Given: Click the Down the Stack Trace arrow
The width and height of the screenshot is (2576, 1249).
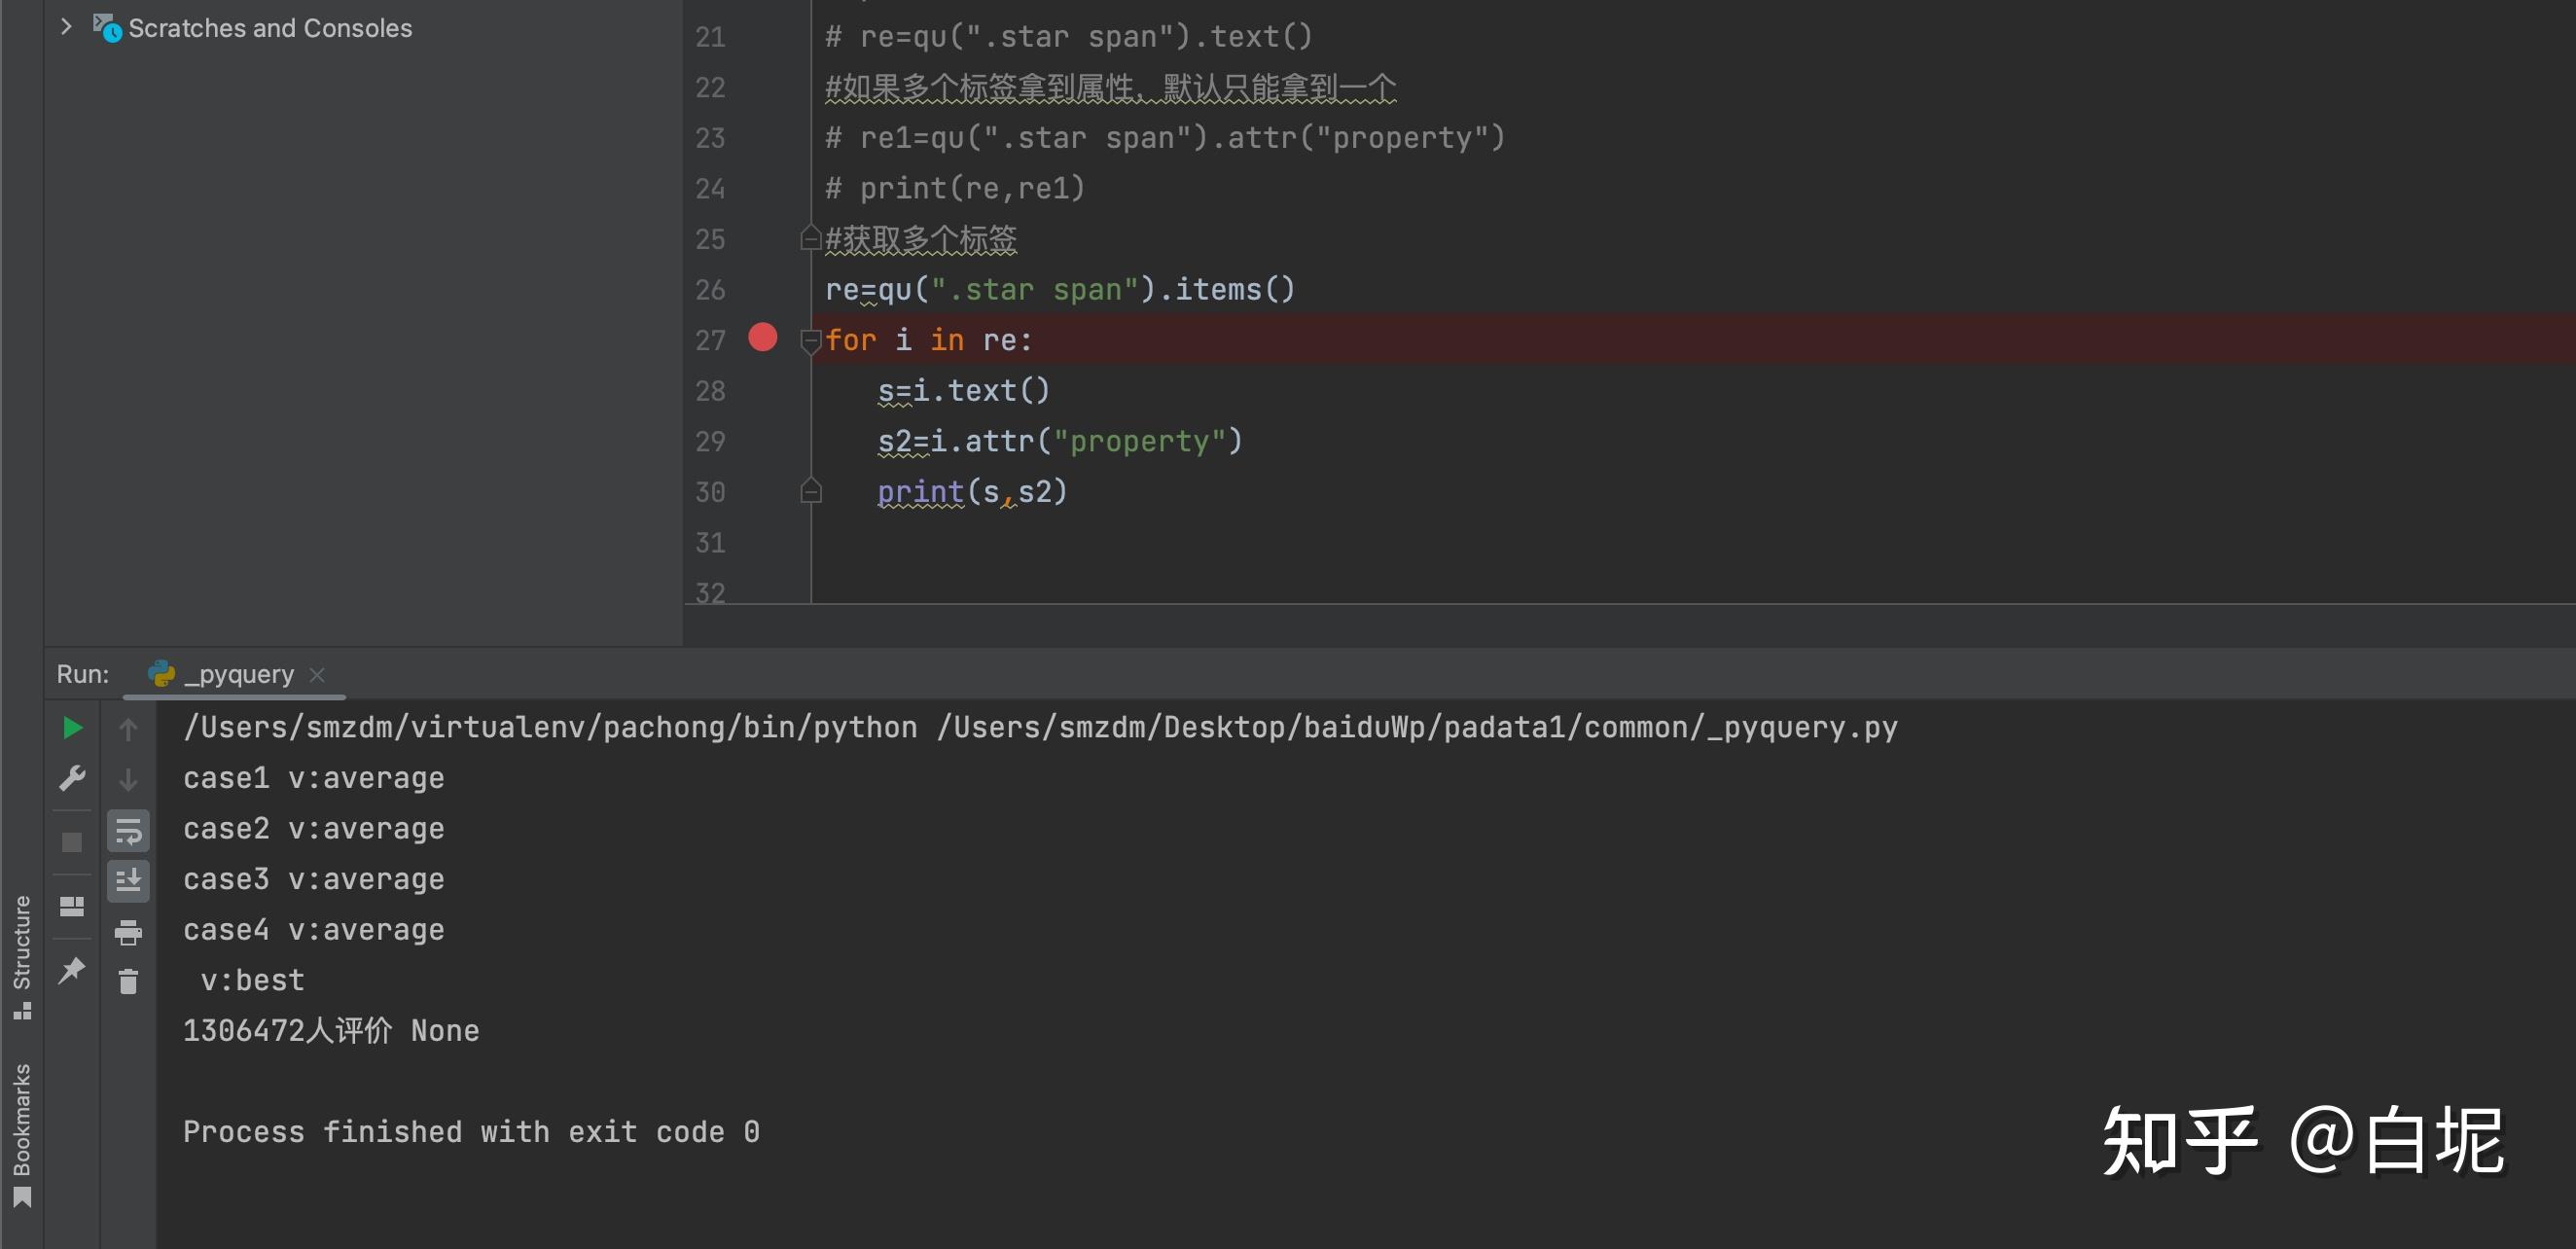Looking at the screenshot, I should (x=128, y=779).
